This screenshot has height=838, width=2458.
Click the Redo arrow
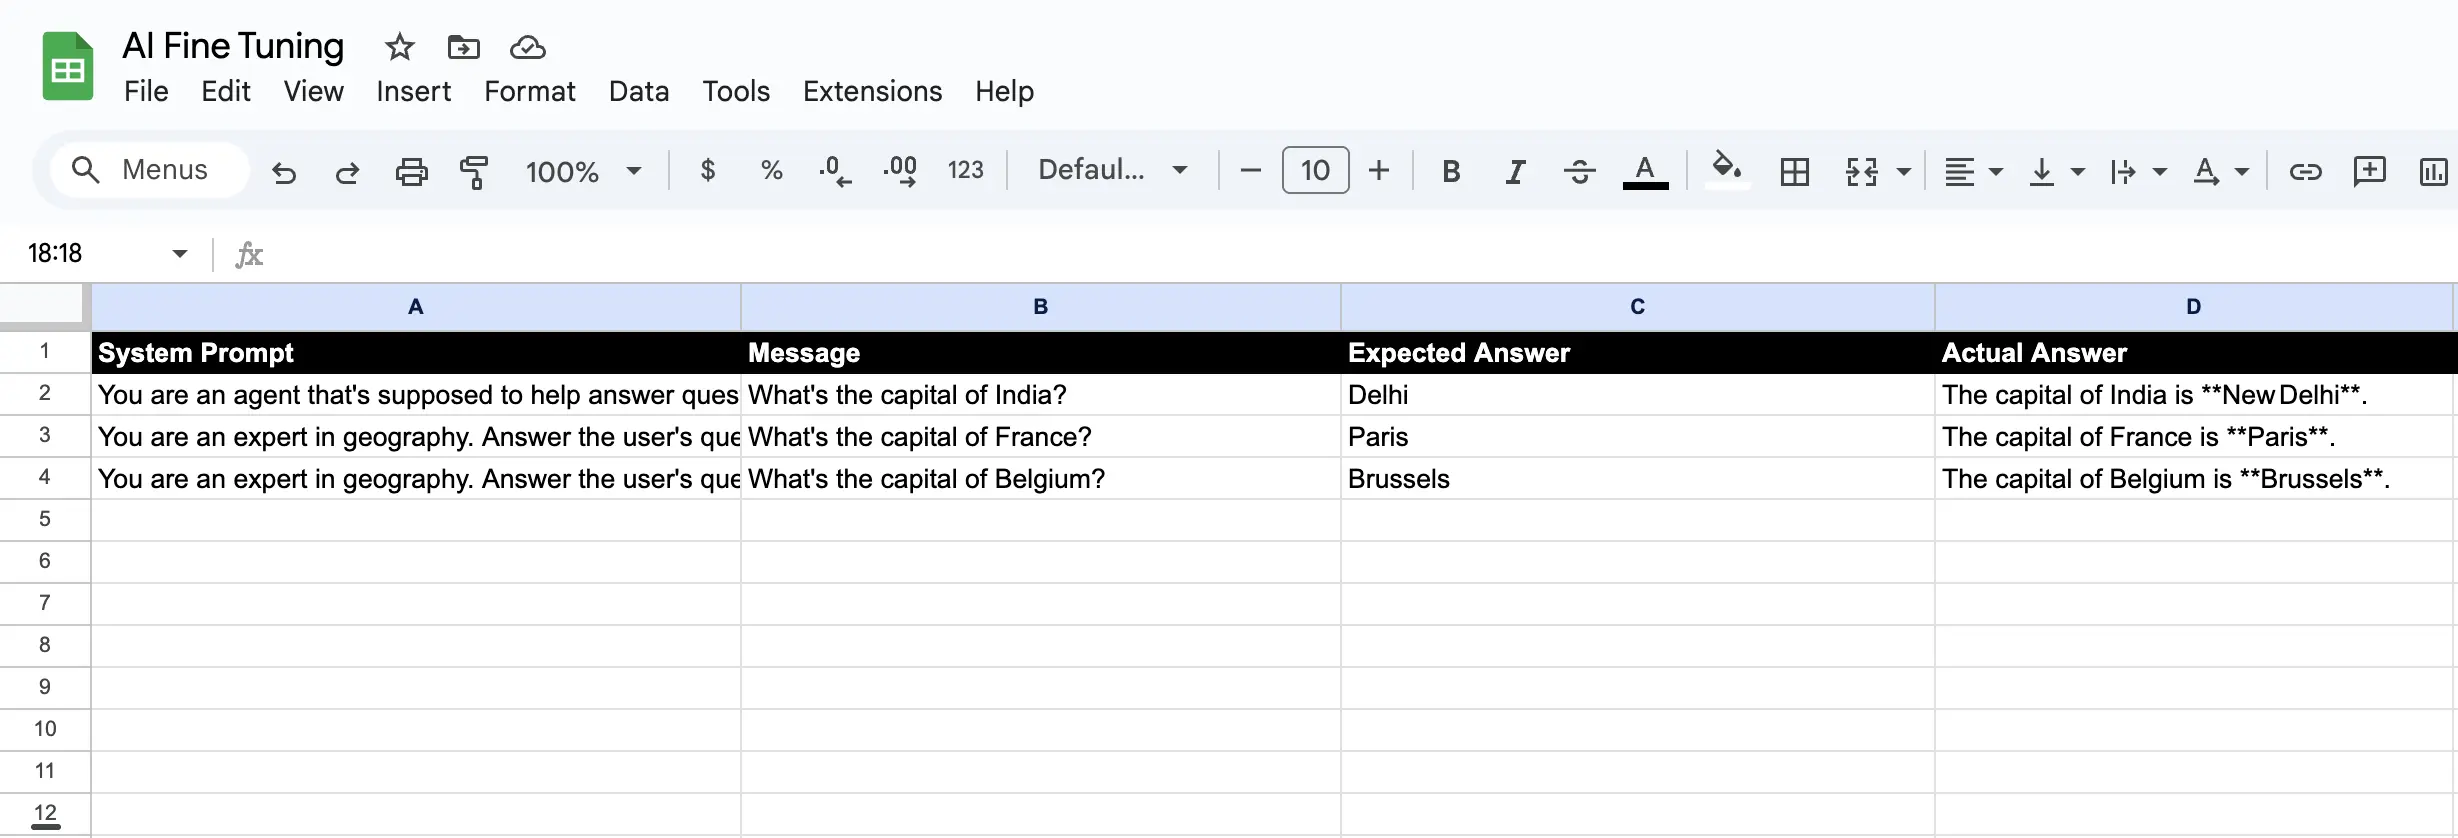[347, 172]
